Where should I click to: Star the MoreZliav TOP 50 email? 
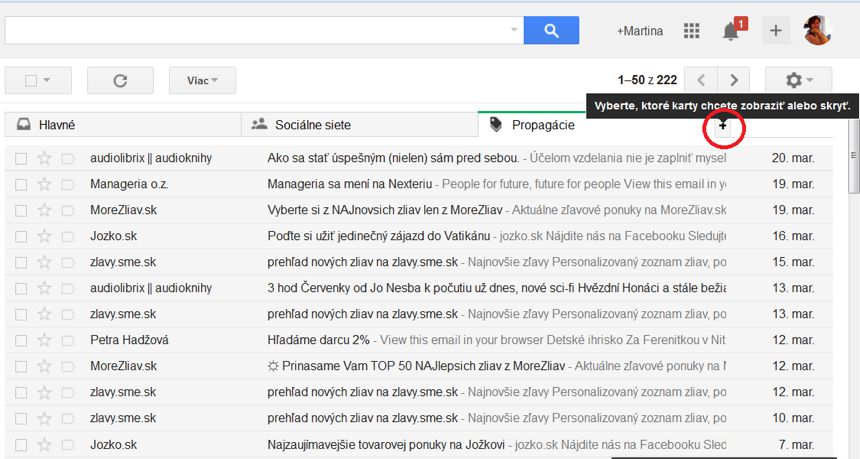click(x=44, y=366)
